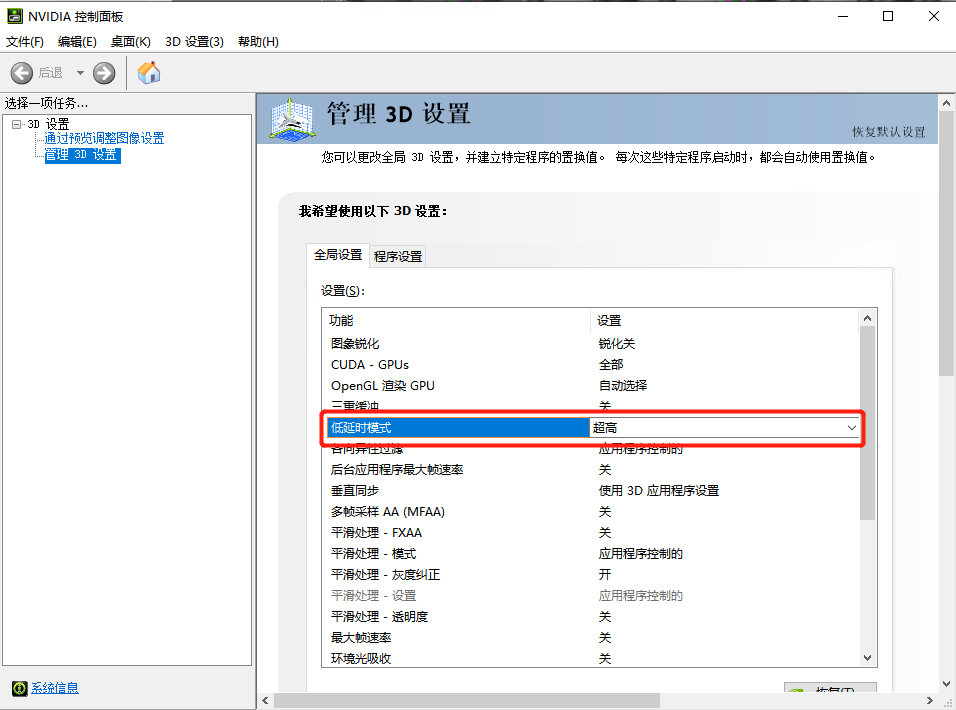The height and width of the screenshot is (710, 956).
Task: Click the 设置 column header
Action: point(724,321)
